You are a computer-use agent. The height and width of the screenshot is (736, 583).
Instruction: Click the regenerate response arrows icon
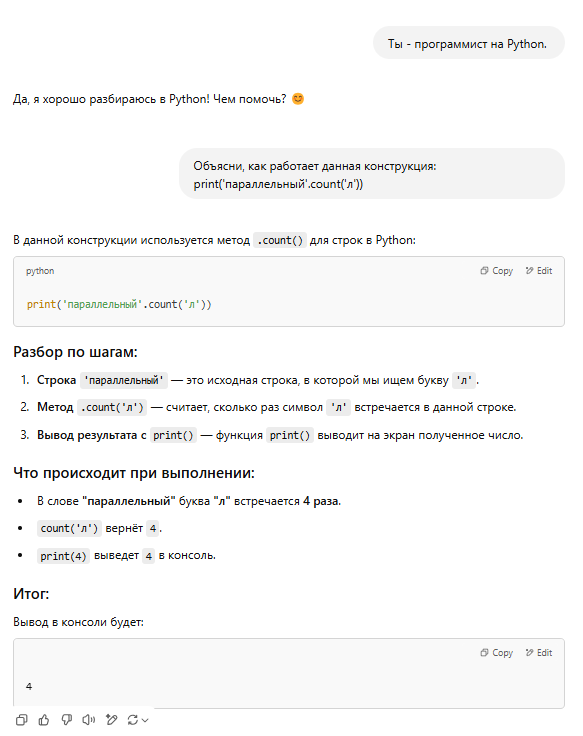pyautogui.click(x=133, y=720)
